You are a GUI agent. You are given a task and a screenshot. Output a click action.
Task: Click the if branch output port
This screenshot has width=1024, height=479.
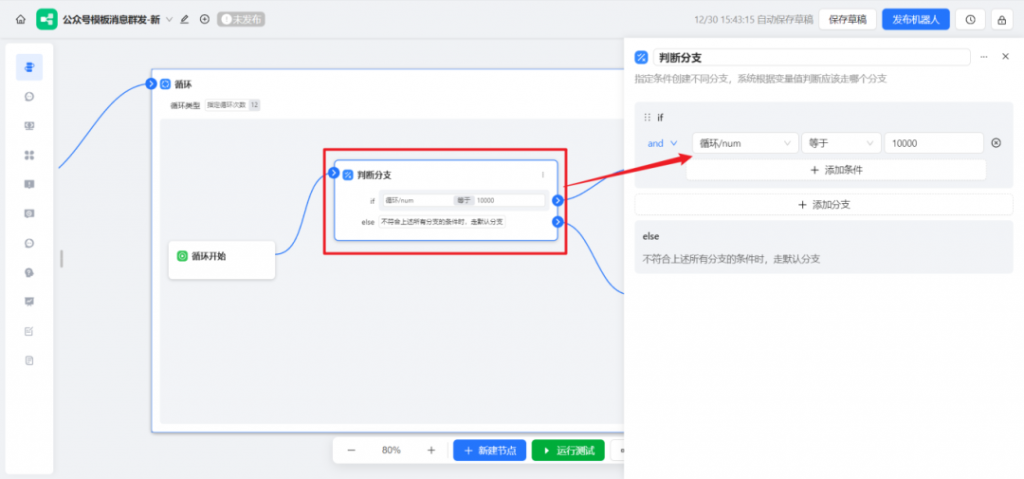(x=557, y=200)
